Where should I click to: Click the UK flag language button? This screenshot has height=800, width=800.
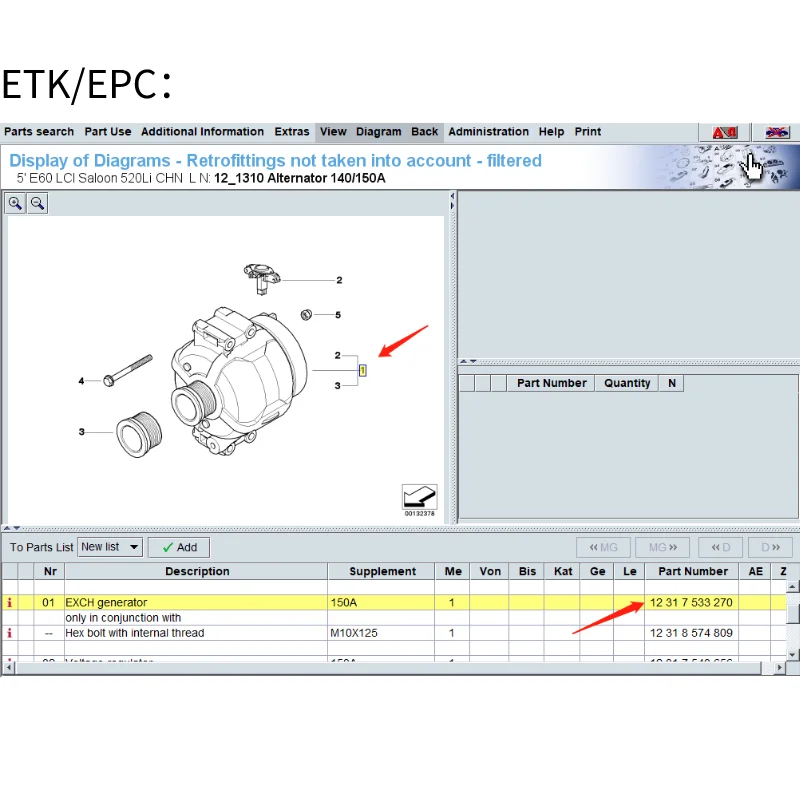click(x=777, y=133)
